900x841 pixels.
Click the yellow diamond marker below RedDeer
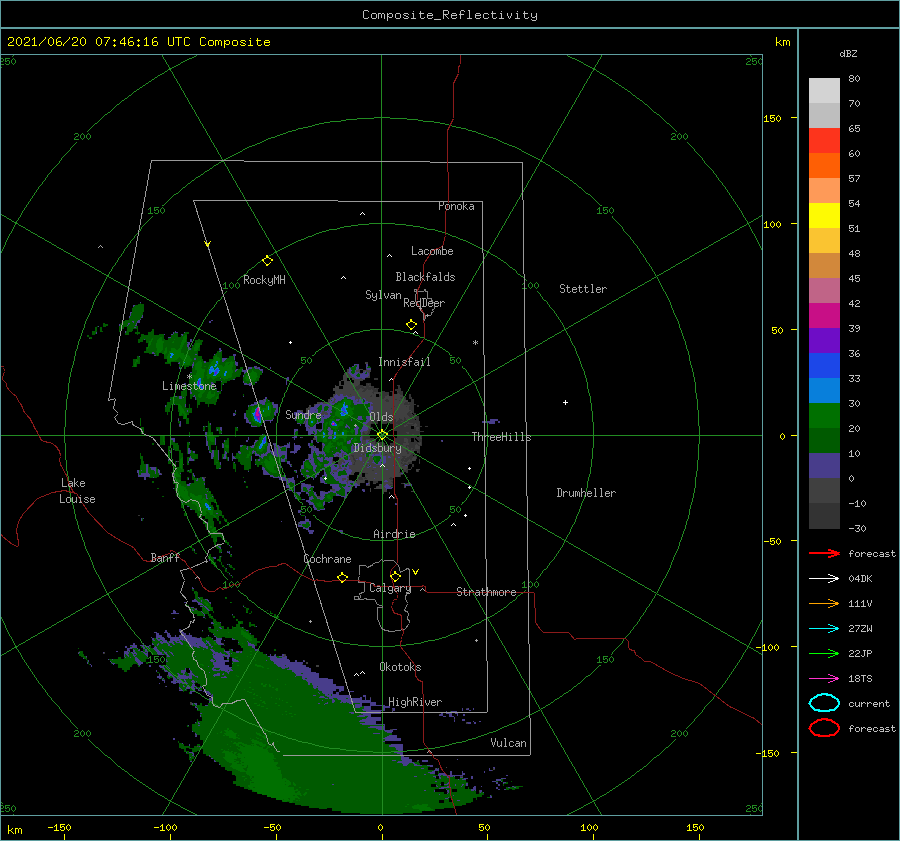click(411, 325)
